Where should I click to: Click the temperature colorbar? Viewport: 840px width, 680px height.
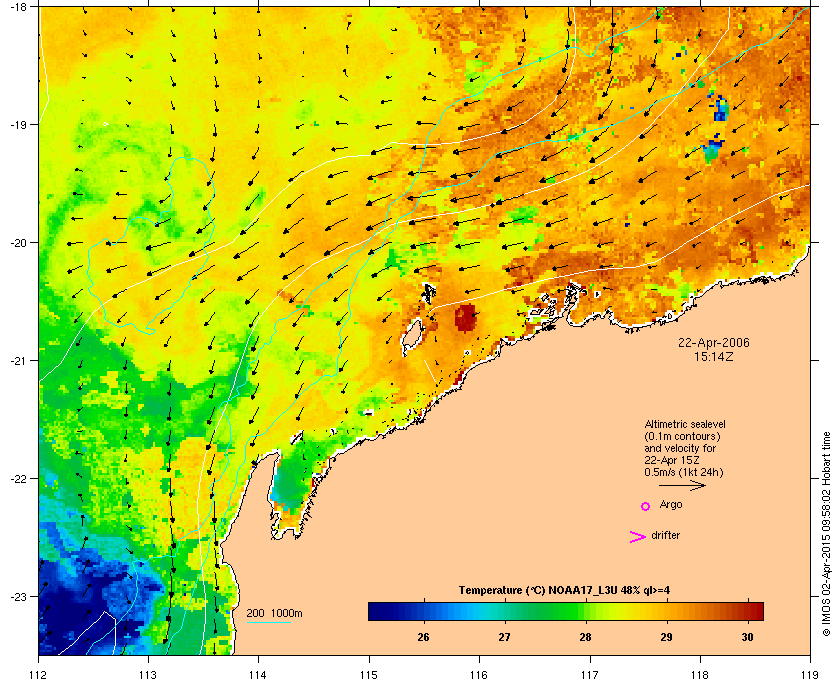[x=566, y=611]
